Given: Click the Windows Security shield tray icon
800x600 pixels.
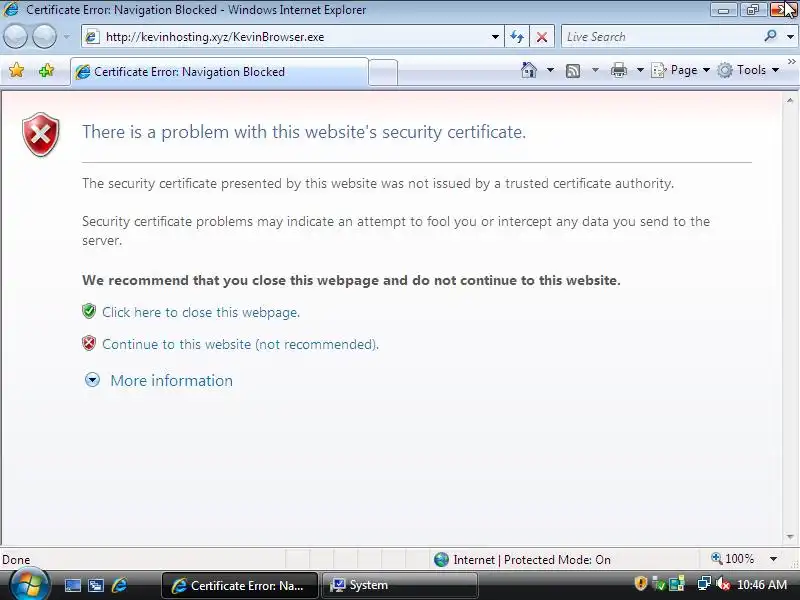Looking at the screenshot, I should (x=640, y=583).
